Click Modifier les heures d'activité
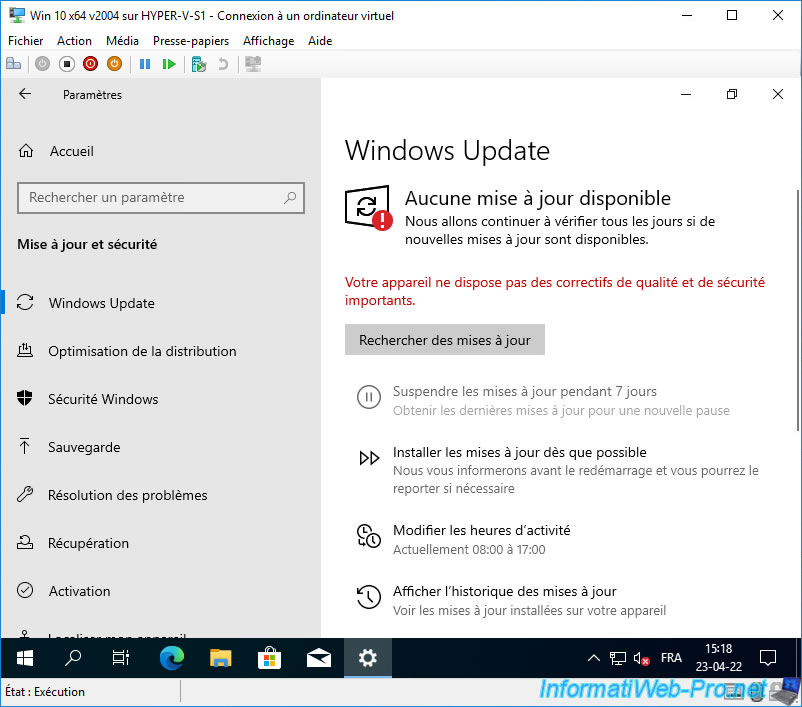 481,531
